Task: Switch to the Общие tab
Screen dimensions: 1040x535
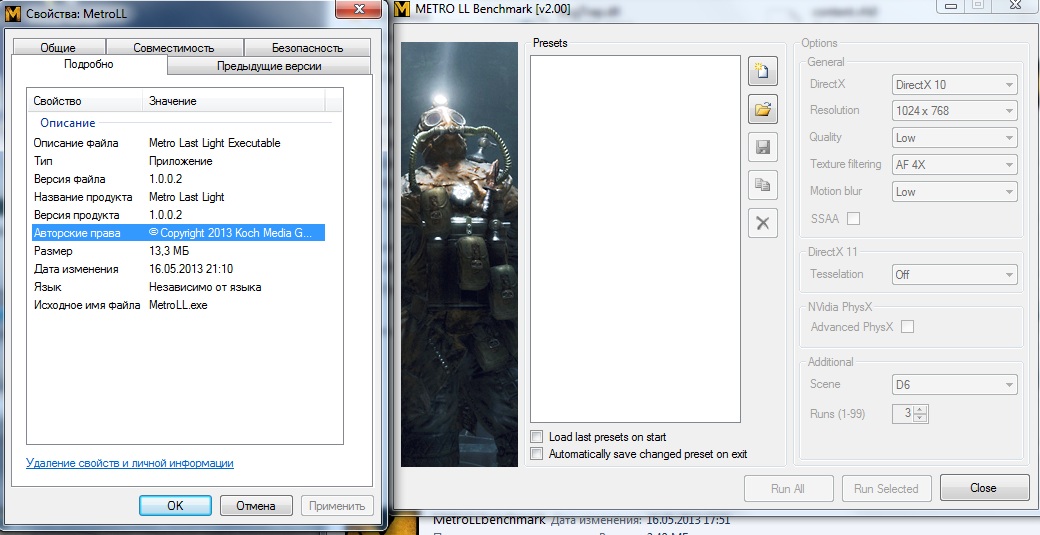Action: click(x=58, y=48)
